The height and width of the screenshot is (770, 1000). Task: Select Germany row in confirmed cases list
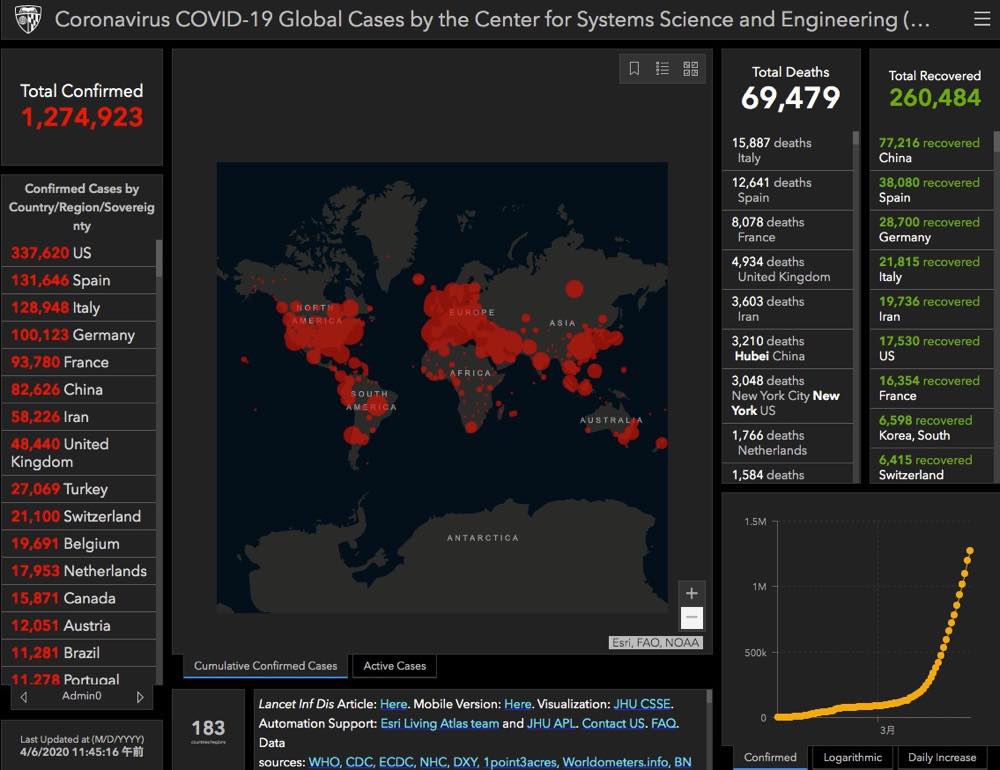(79, 335)
